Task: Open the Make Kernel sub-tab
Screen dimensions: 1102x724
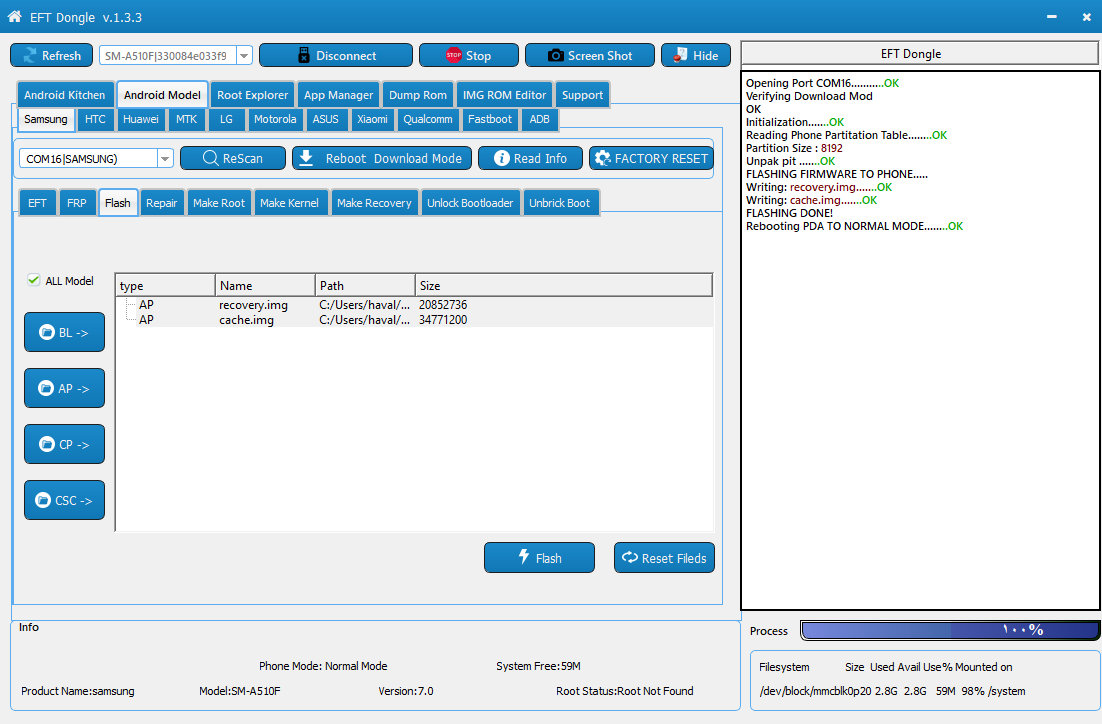Action: coord(290,203)
